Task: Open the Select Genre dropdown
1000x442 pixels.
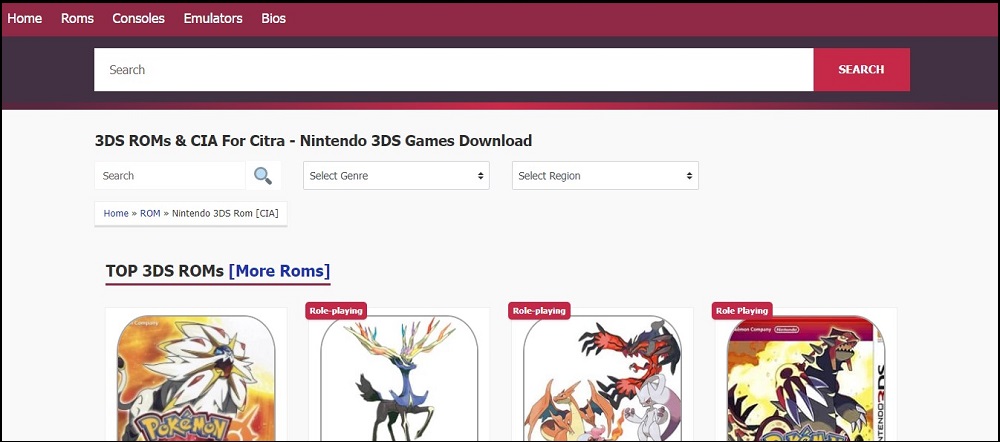Action: click(x=396, y=175)
